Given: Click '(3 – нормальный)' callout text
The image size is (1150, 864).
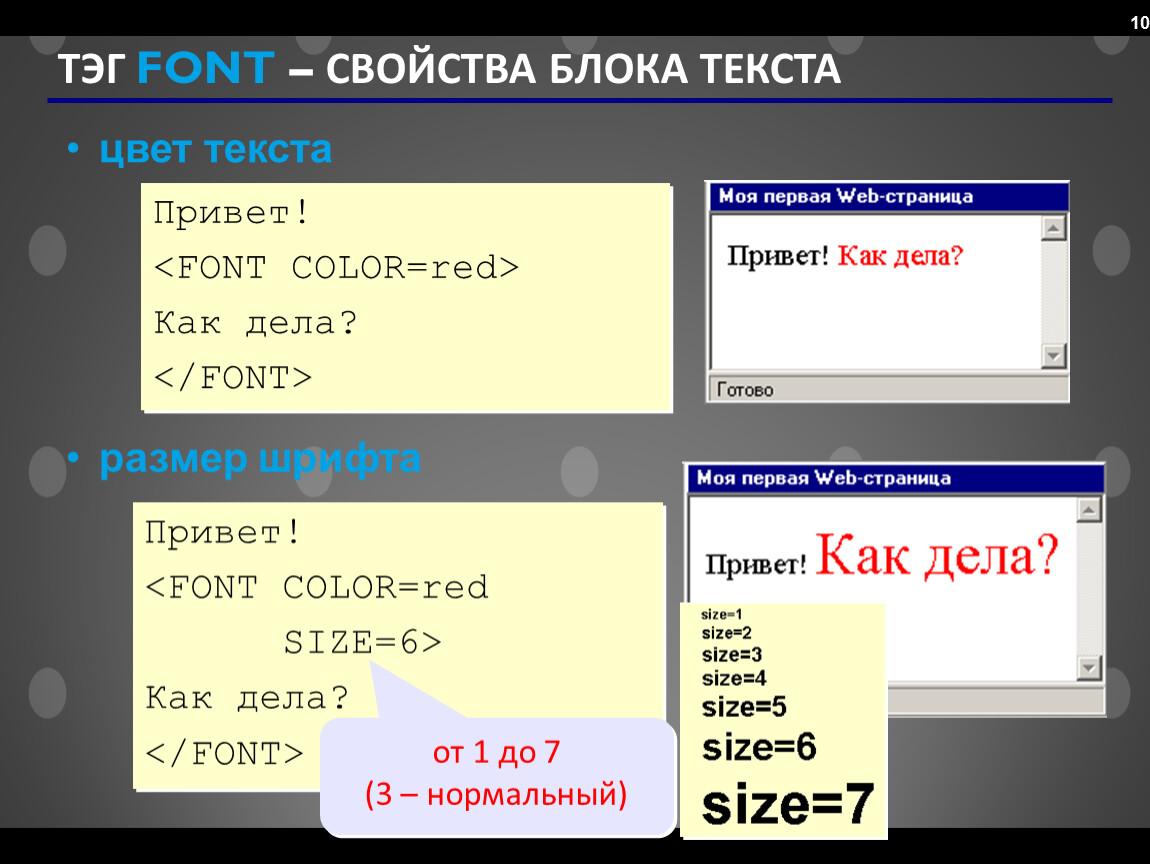Looking at the screenshot, I should (497, 794).
